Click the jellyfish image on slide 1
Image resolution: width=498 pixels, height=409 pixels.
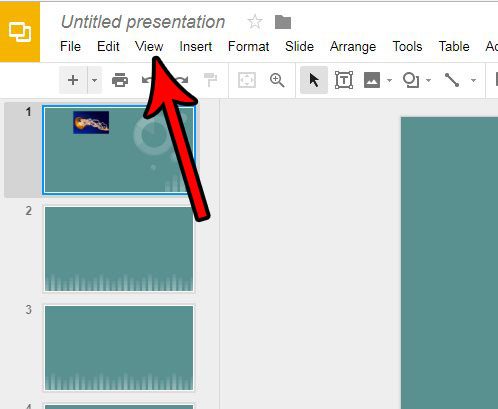pyautogui.click(x=91, y=123)
